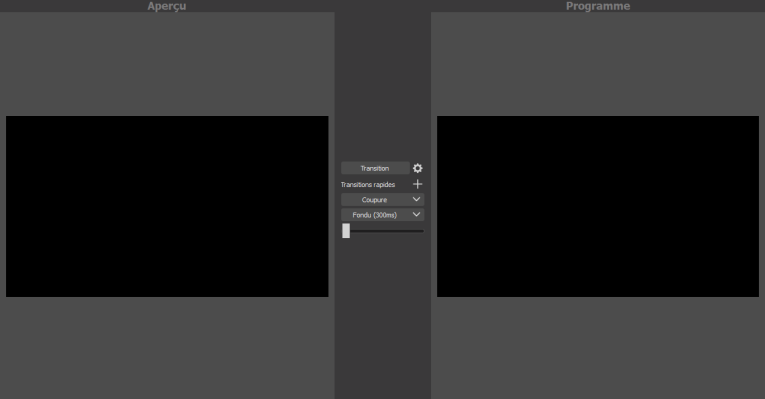Click inside the Aperçu black preview canvas
The image size is (765, 399).
pos(167,206)
